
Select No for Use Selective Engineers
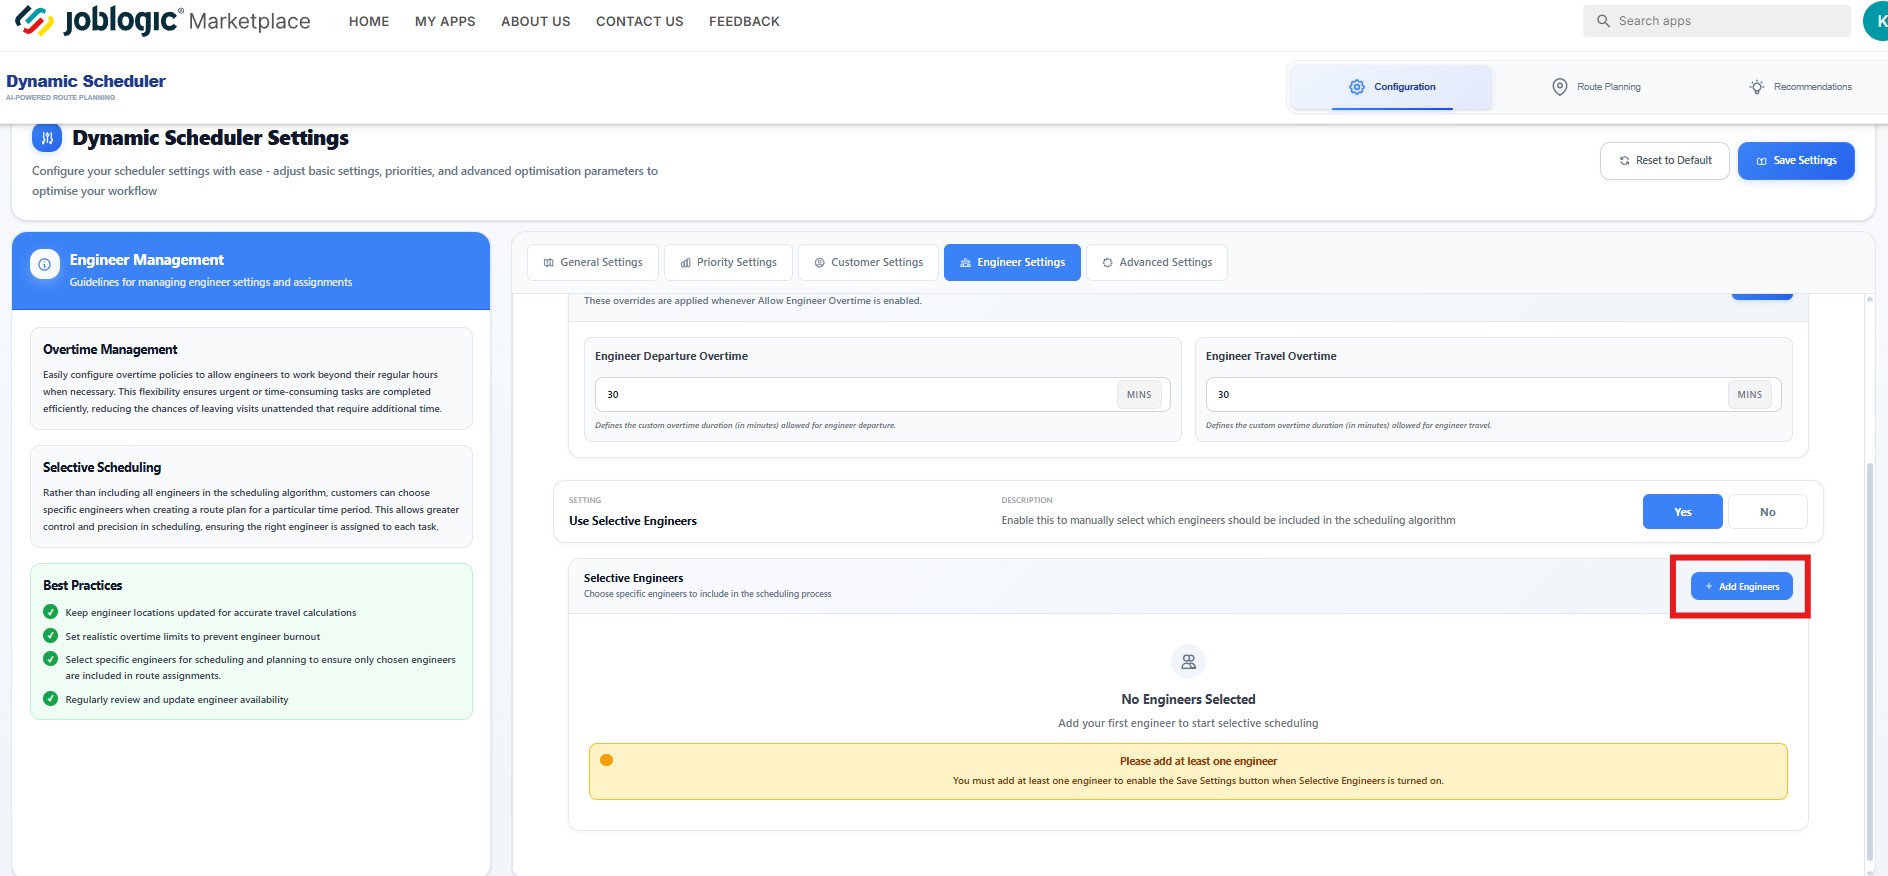click(1767, 512)
